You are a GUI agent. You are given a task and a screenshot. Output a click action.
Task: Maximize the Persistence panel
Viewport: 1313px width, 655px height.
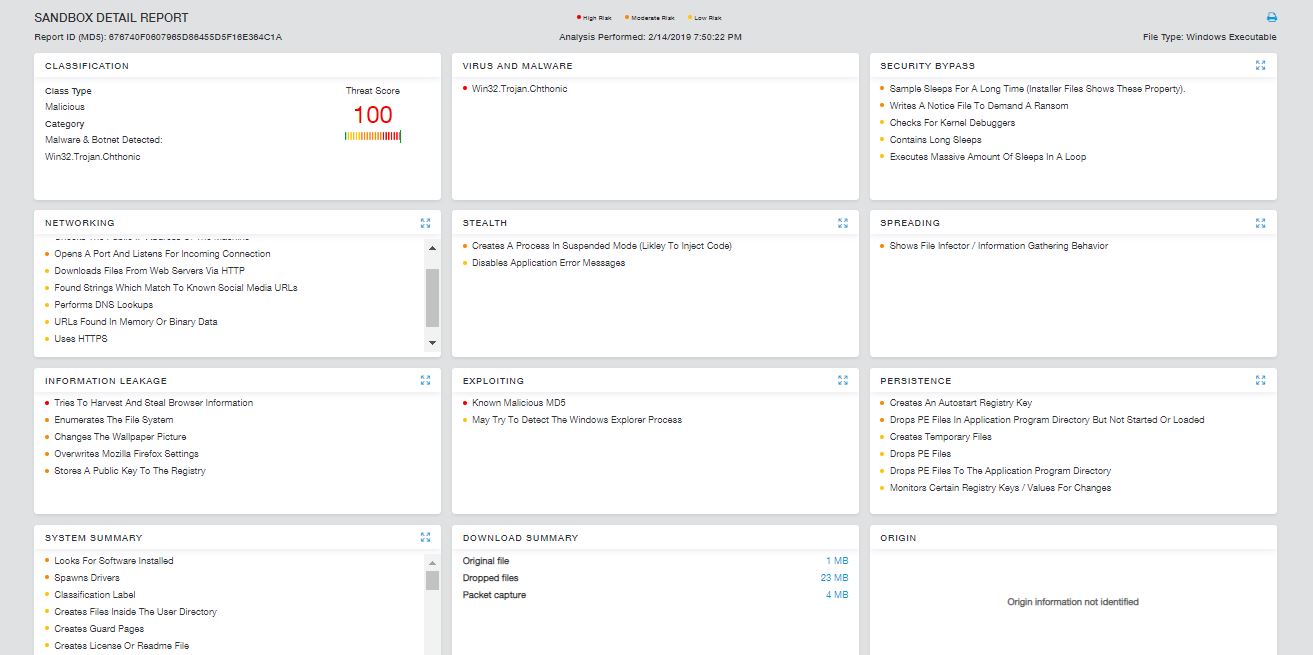coord(1260,381)
